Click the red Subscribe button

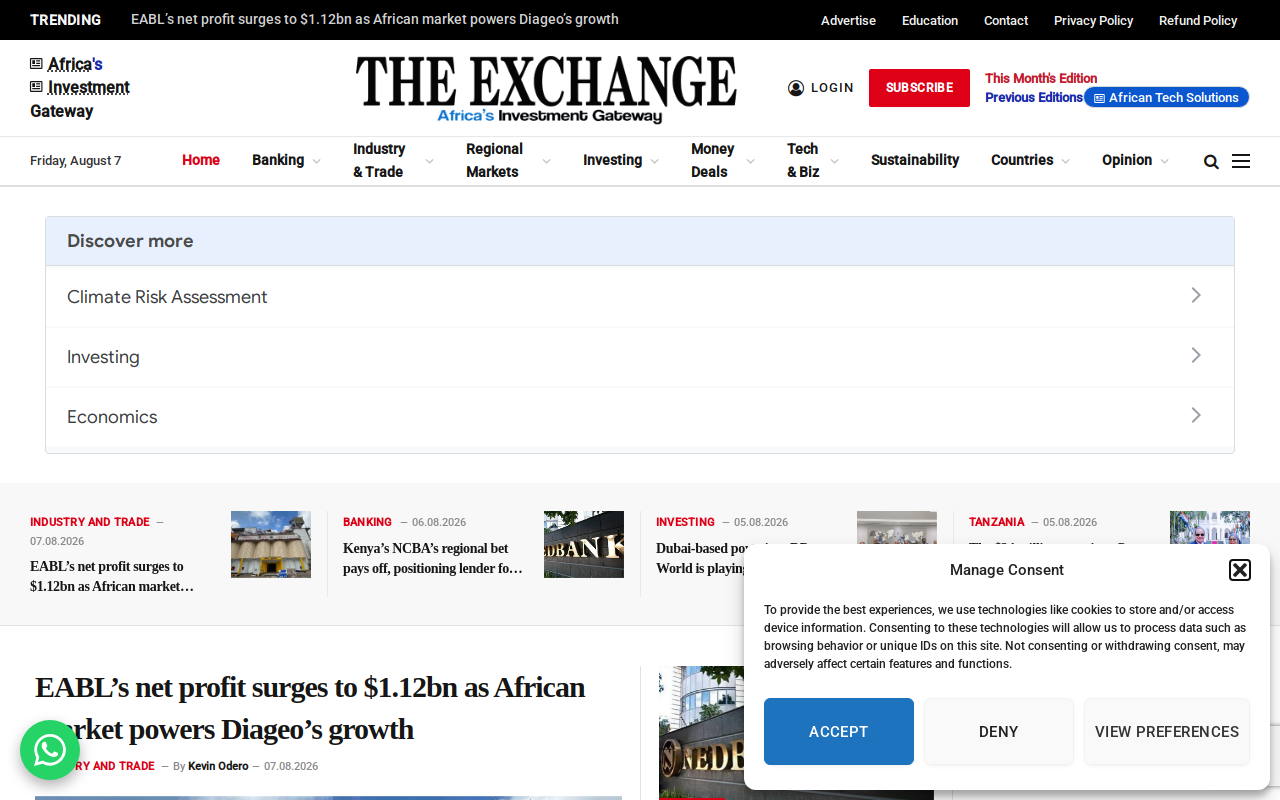pyautogui.click(x=919, y=88)
